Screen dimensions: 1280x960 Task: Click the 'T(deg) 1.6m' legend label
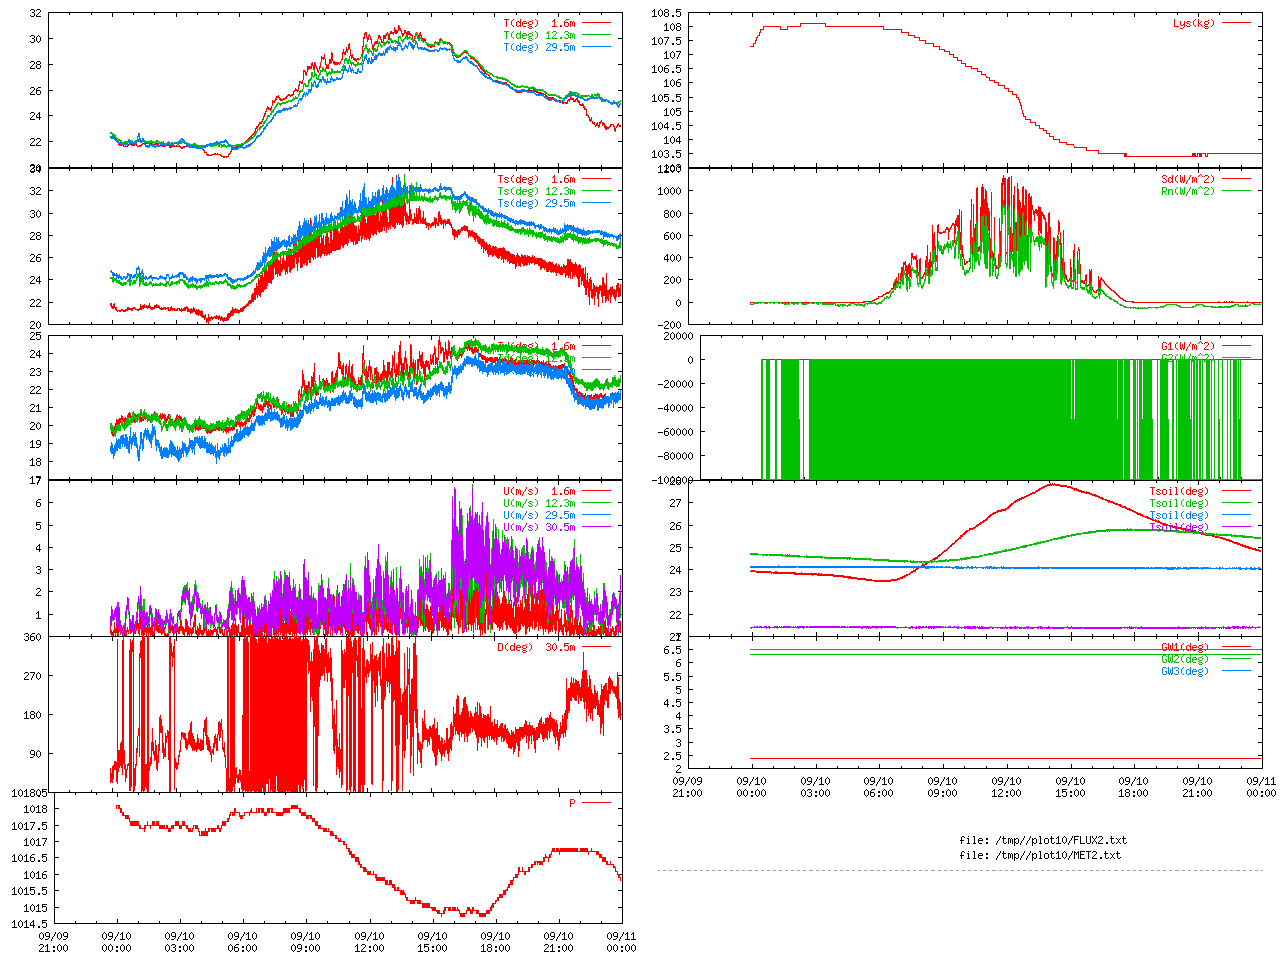pyautogui.click(x=539, y=23)
